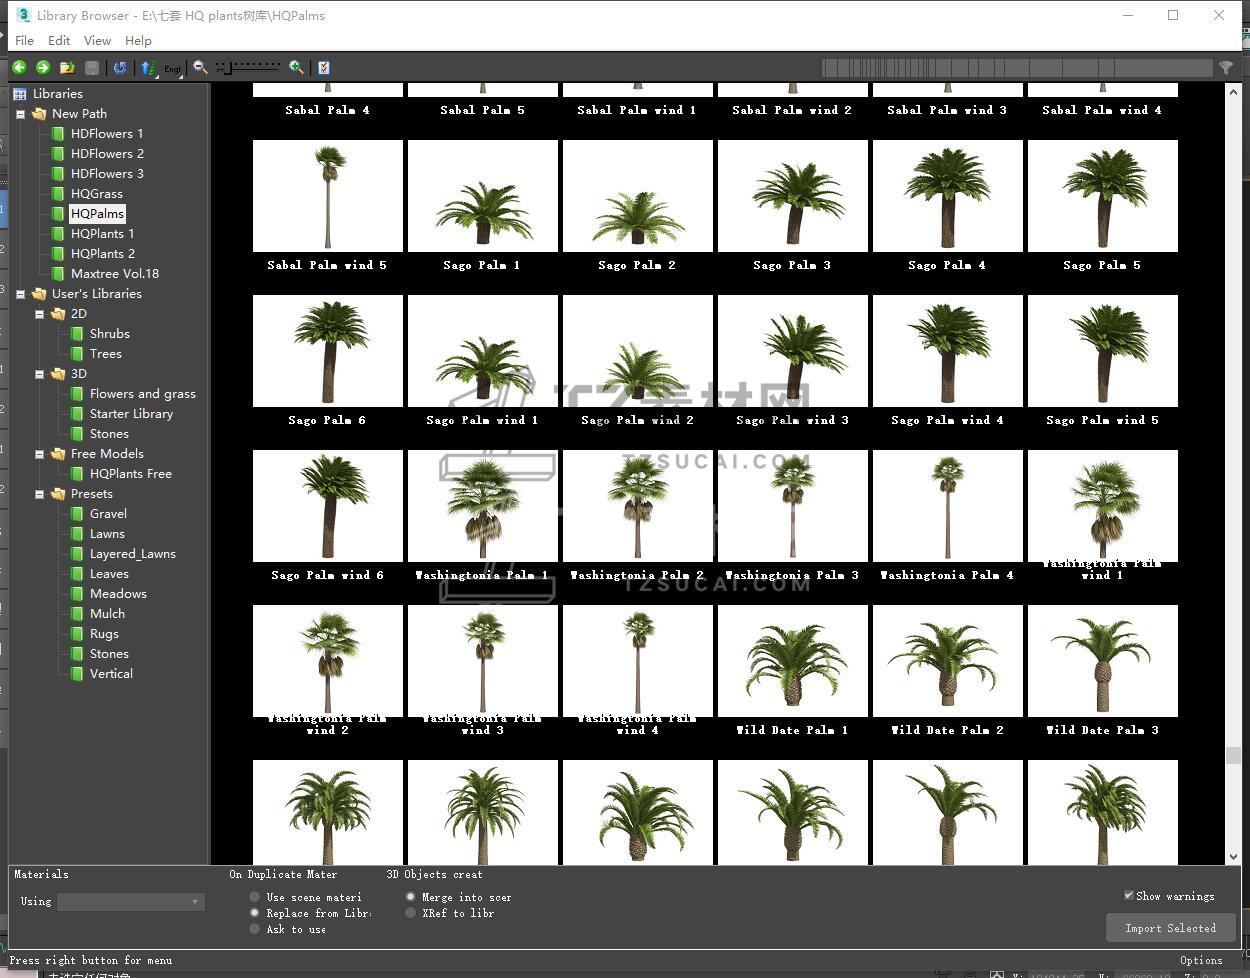
Task: Open the Edit menu
Action: pyautogui.click(x=59, y=40)
